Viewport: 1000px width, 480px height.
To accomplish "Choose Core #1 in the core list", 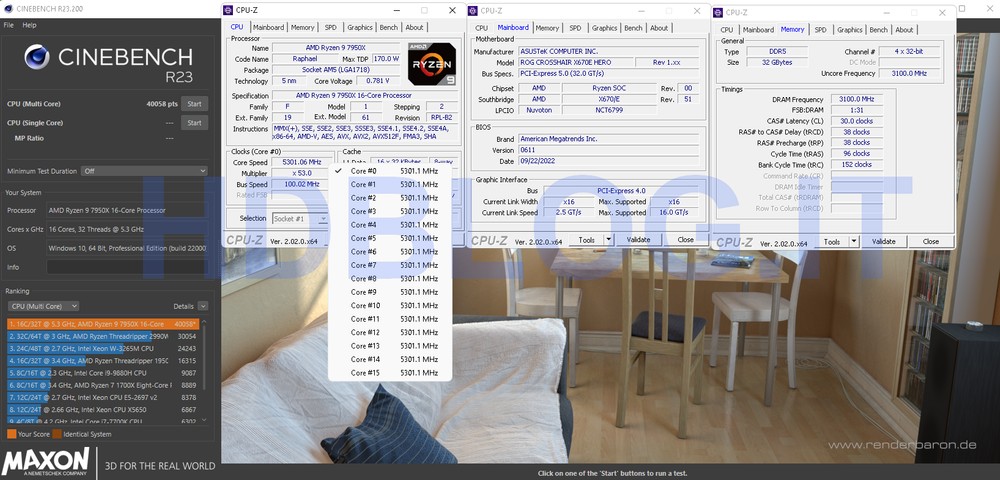I will [x=390, y=184].
